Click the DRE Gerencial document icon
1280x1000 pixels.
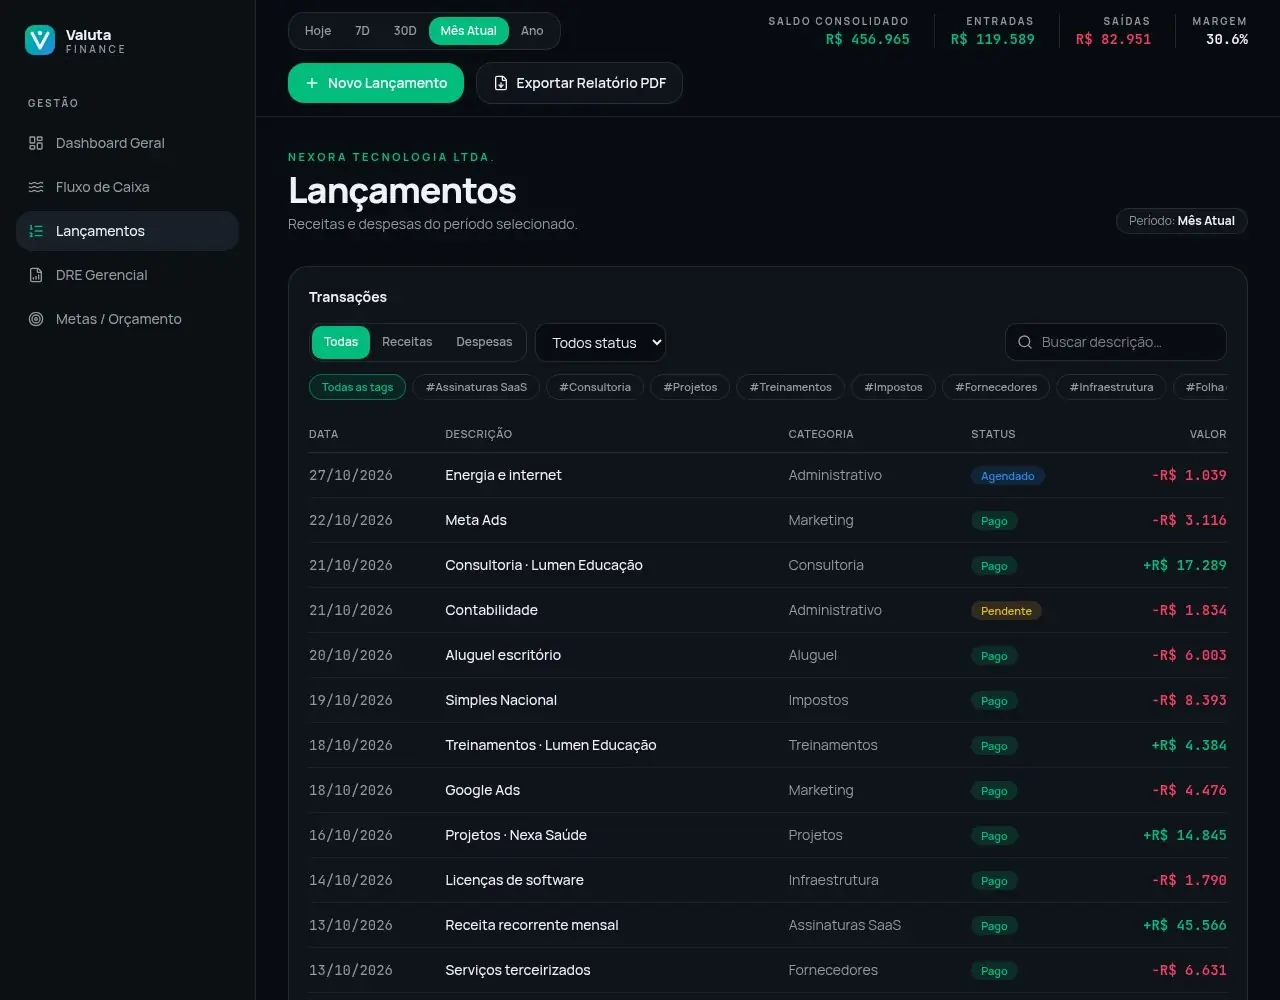36,275
